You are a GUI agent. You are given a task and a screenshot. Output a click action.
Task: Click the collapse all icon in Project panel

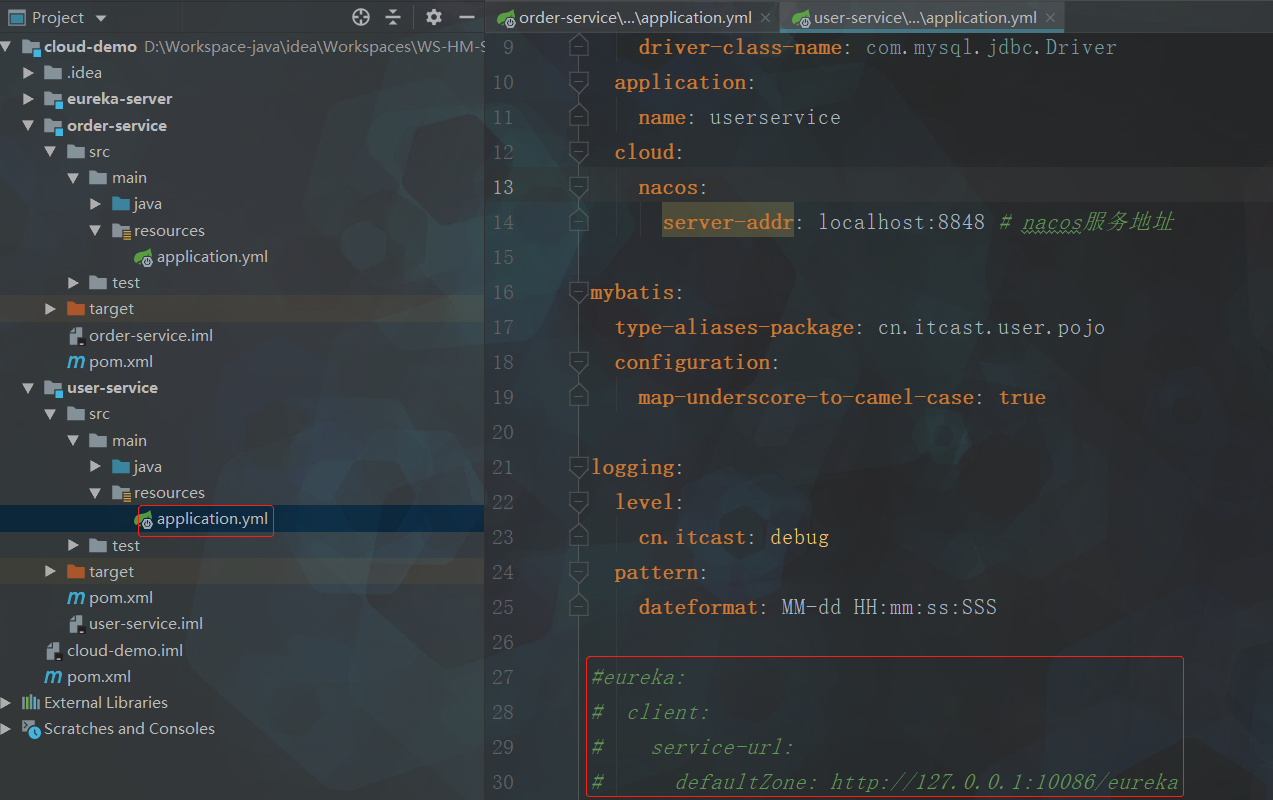pyautogui.click(x=393, y=17)
